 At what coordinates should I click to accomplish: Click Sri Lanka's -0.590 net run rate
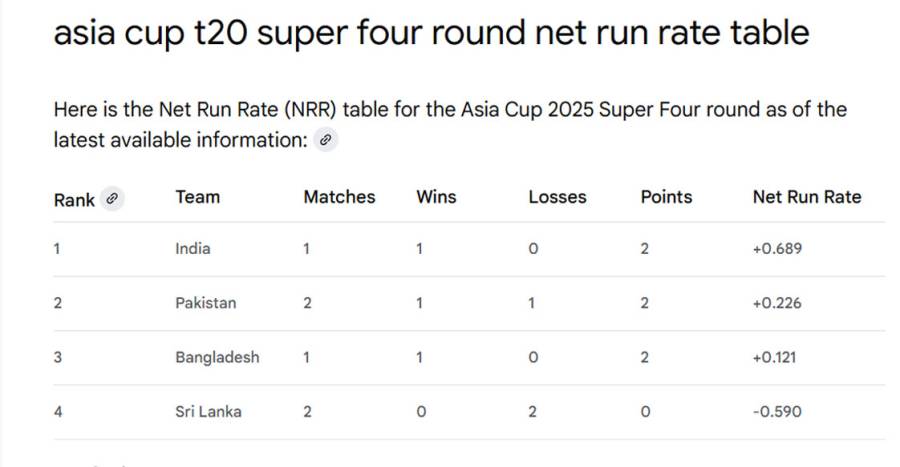click(x=777, y=411)
